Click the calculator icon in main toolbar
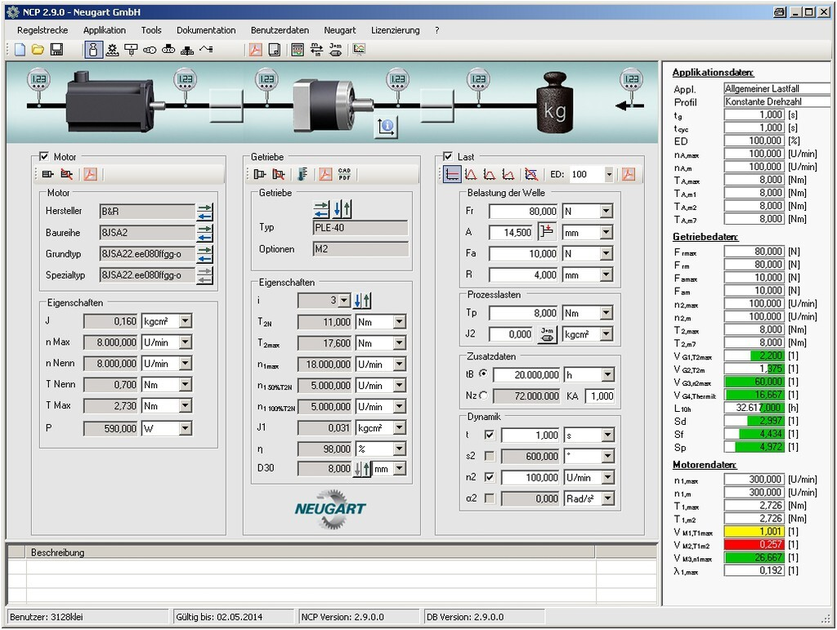 (x=297, y=50)
